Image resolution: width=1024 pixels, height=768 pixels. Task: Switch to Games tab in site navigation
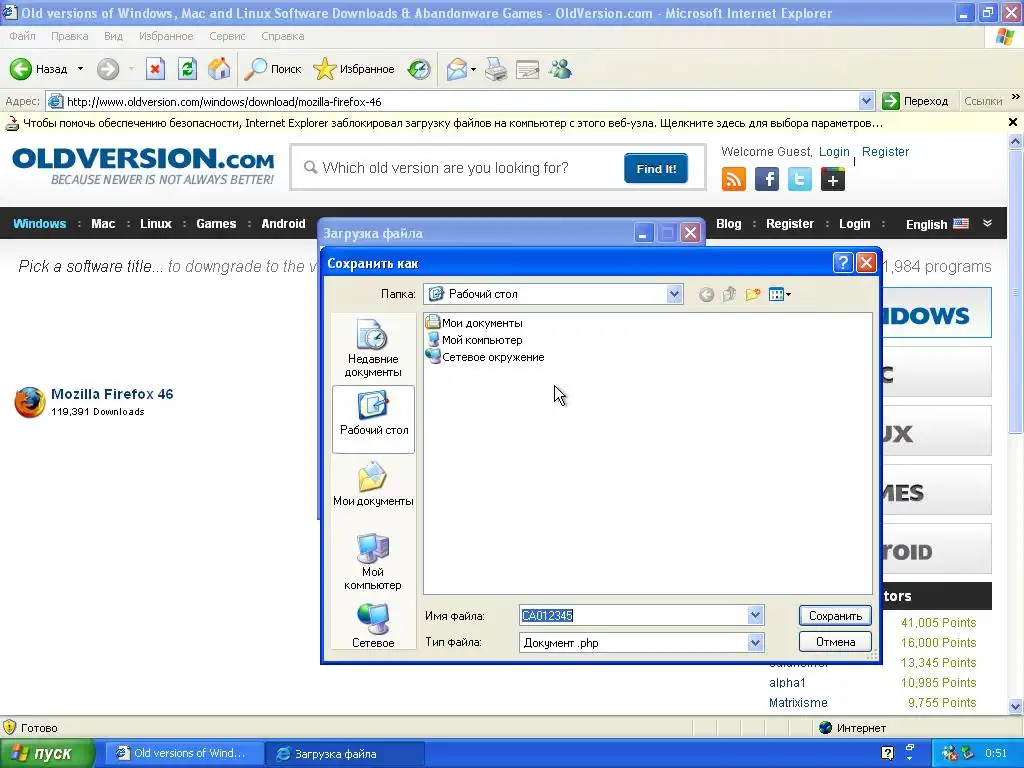tap(216, 223)
